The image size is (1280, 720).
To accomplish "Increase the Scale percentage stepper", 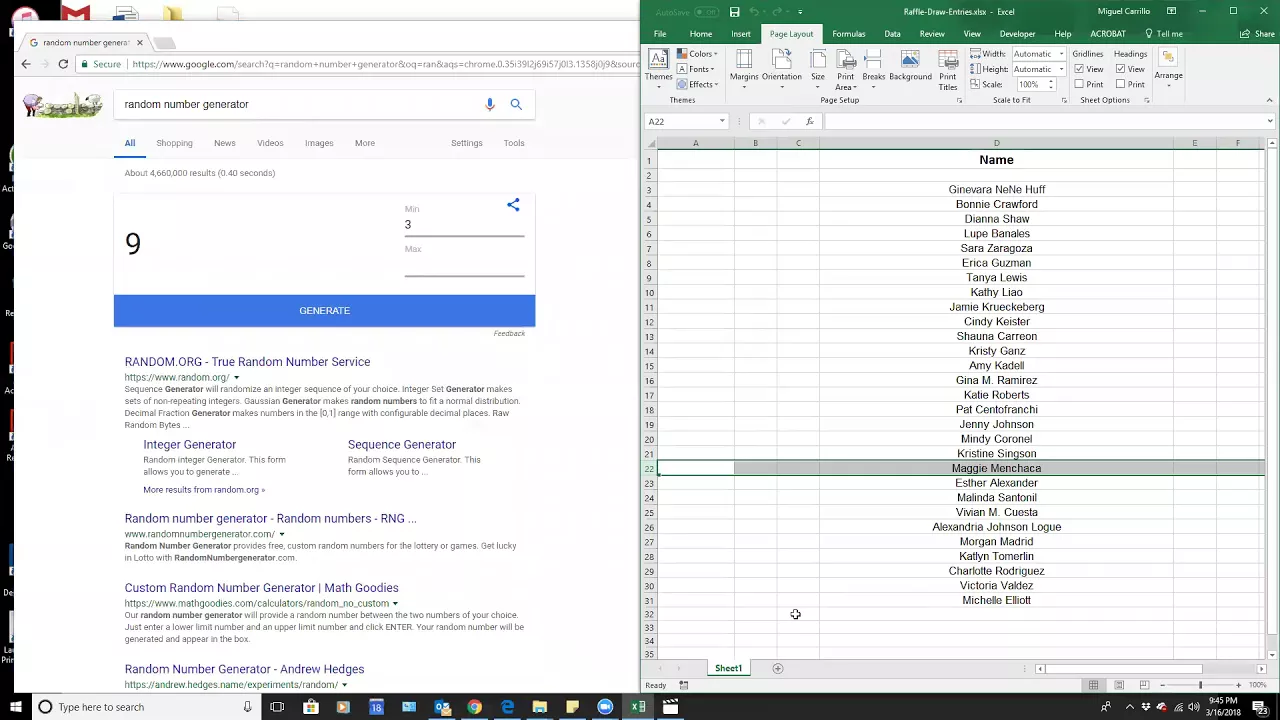I will coord(1050,82).
